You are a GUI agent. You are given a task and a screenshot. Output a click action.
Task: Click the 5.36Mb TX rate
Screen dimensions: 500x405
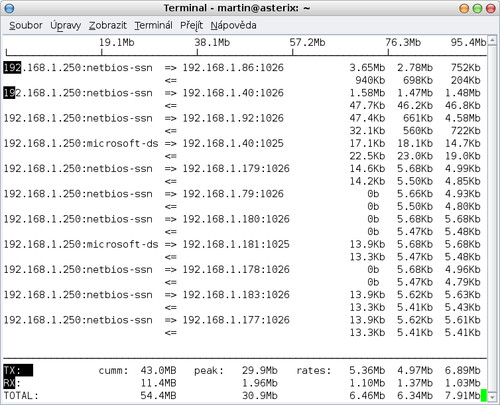pyautogui.click(x=367, y=371)
